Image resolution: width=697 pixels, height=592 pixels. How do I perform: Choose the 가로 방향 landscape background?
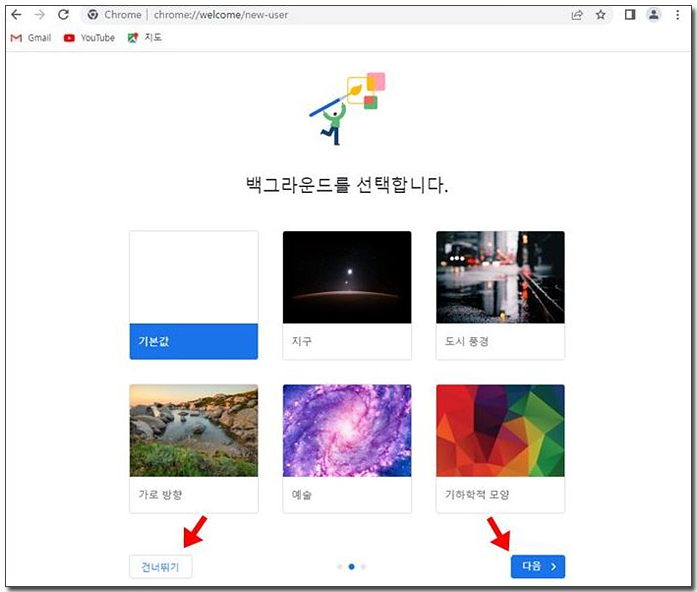pyautogui.click(x=194, y=449)
